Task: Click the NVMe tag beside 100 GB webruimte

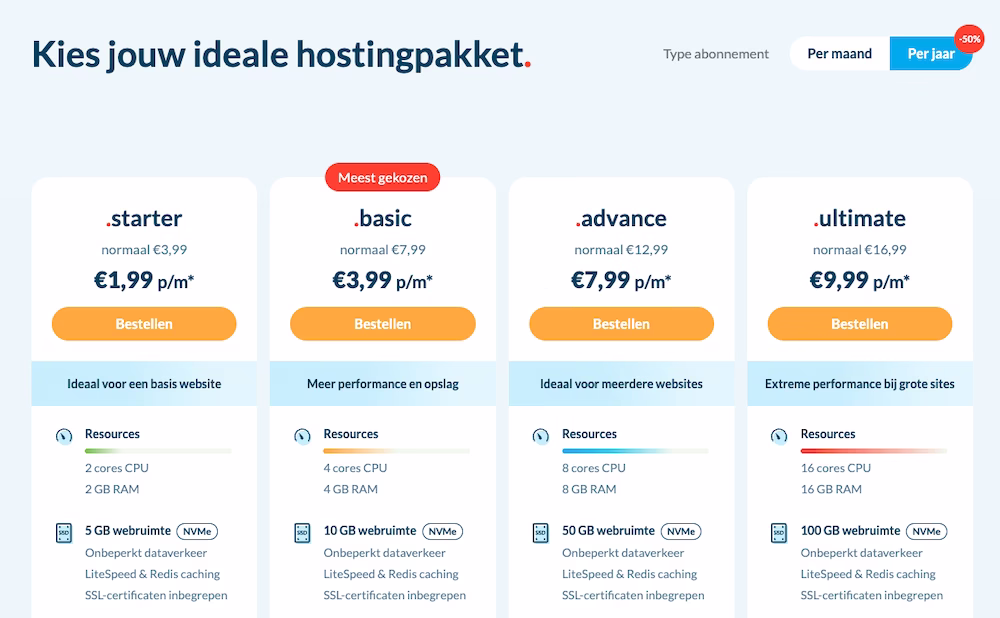Action: coord(927,531)
